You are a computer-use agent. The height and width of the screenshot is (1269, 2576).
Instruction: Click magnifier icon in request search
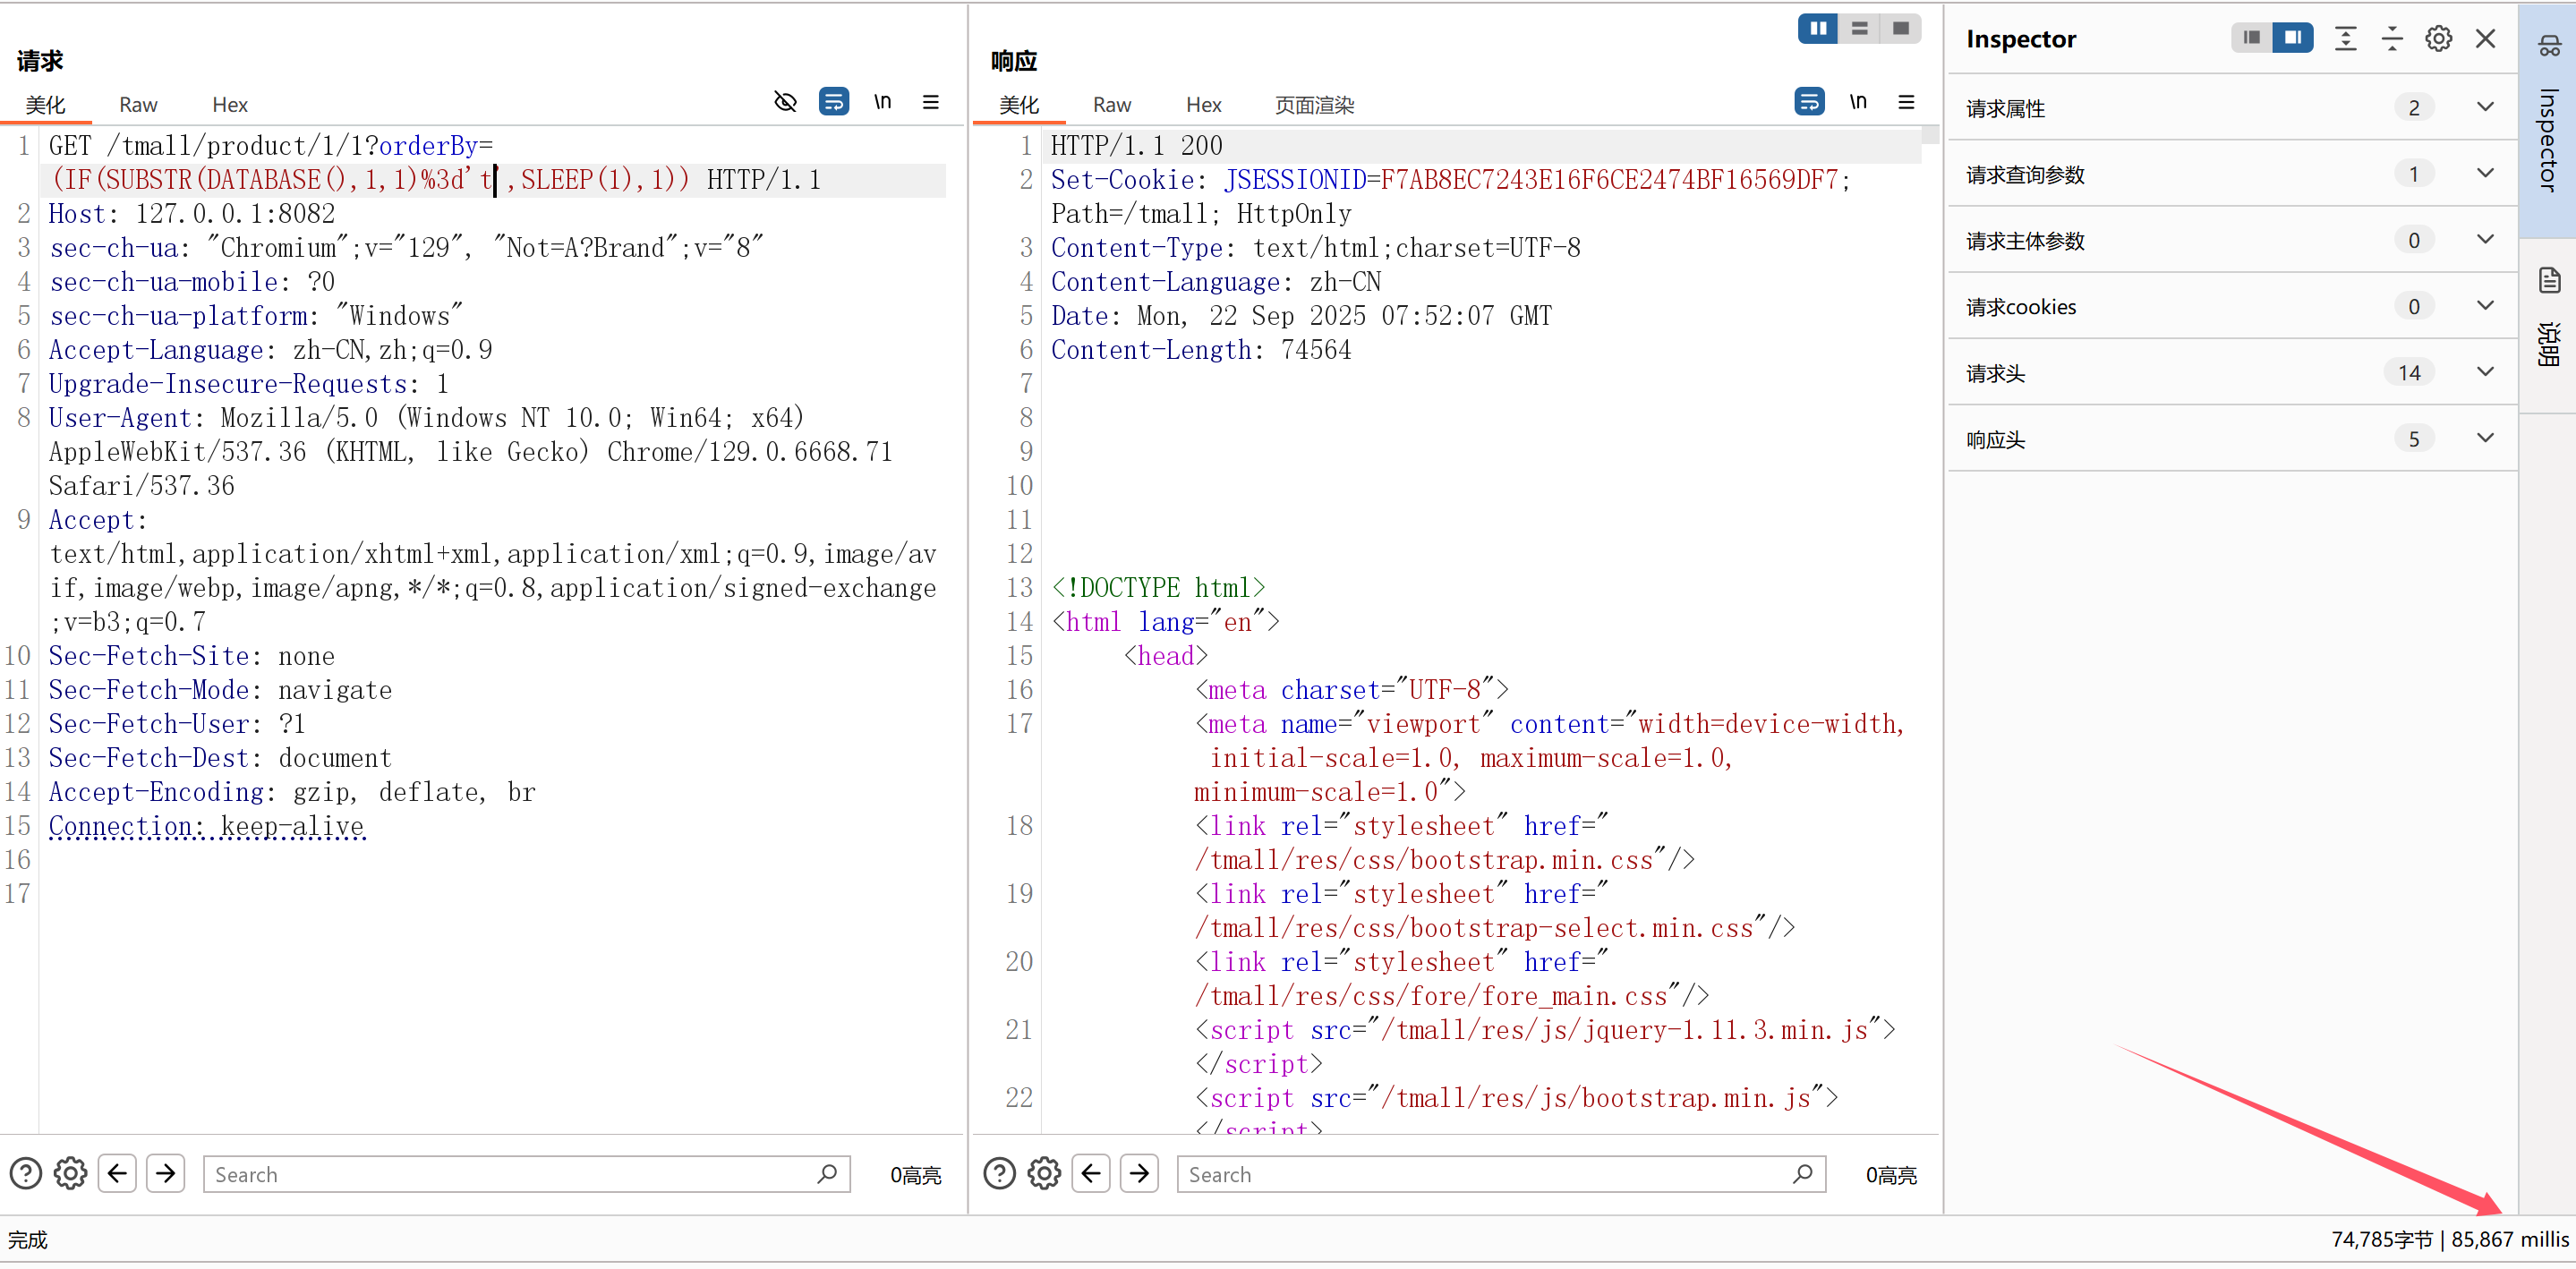click(827, 1174)
